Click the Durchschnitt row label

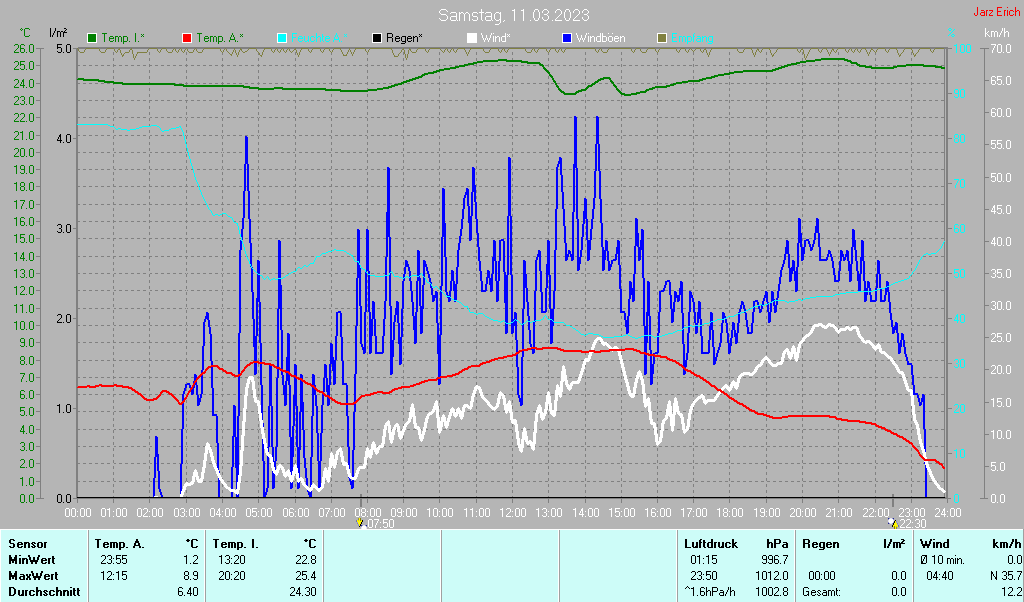[43, 592]
